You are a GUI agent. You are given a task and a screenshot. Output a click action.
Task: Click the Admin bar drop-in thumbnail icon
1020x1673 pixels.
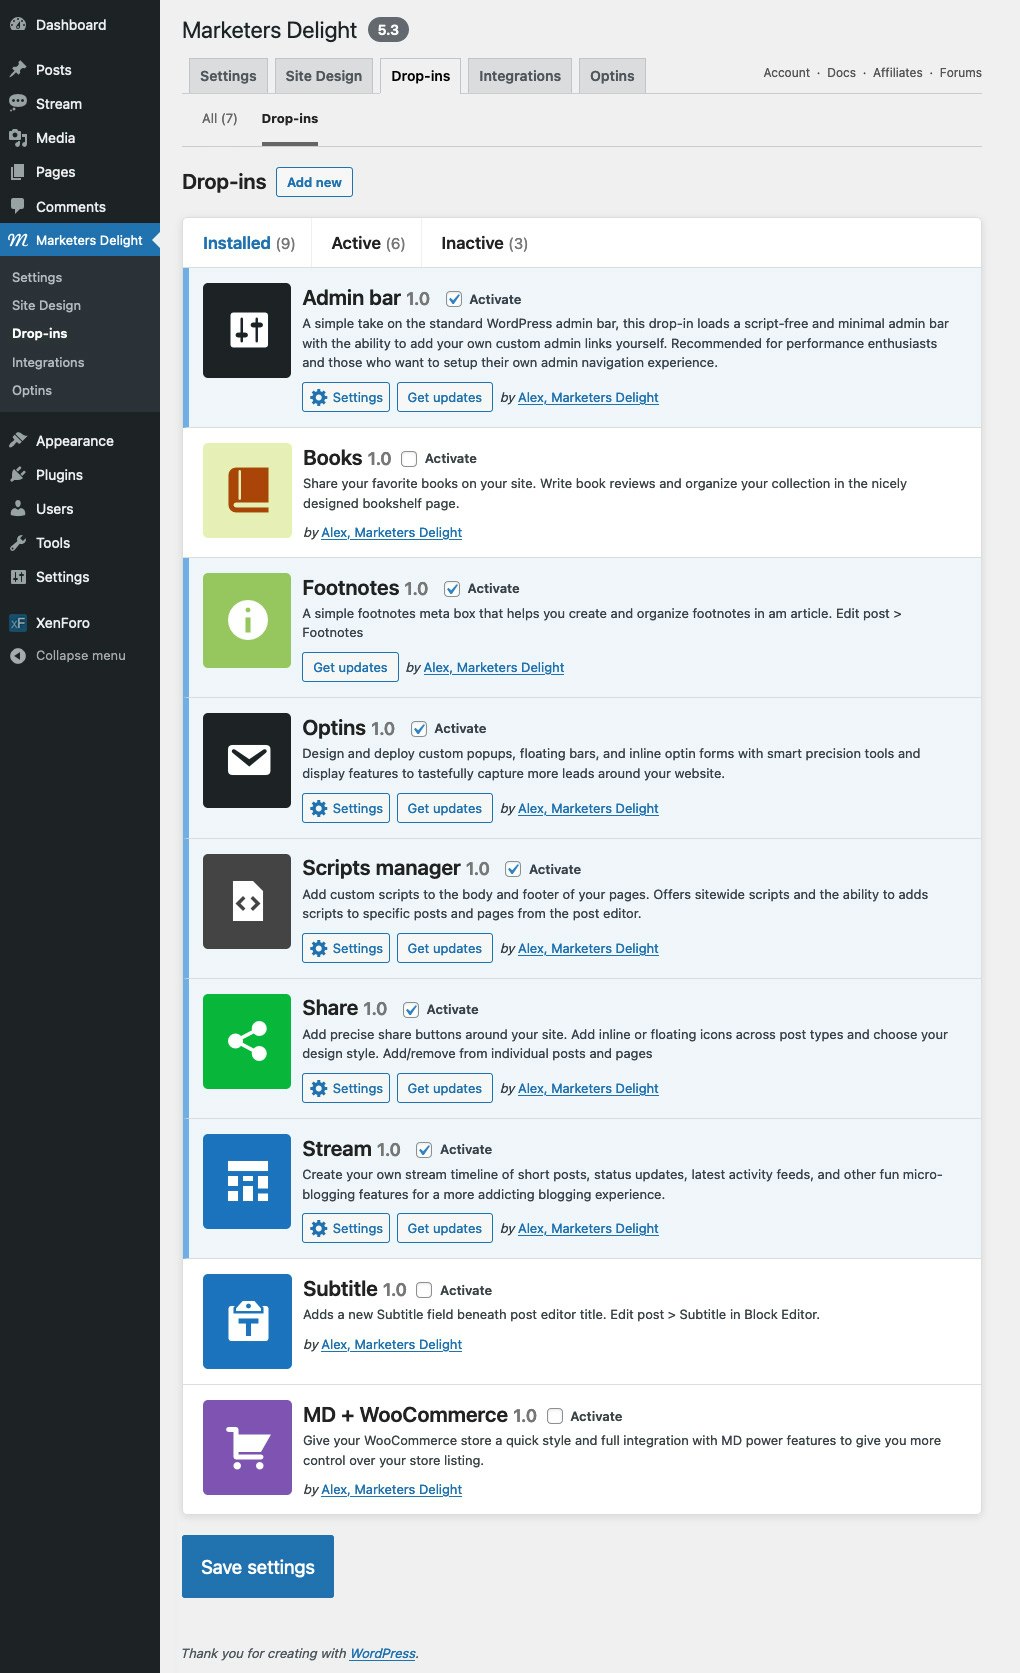click(247, 330)
